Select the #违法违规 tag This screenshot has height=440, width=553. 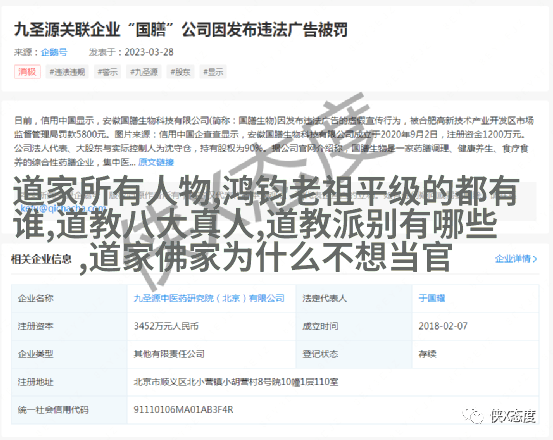coord(67,72)
